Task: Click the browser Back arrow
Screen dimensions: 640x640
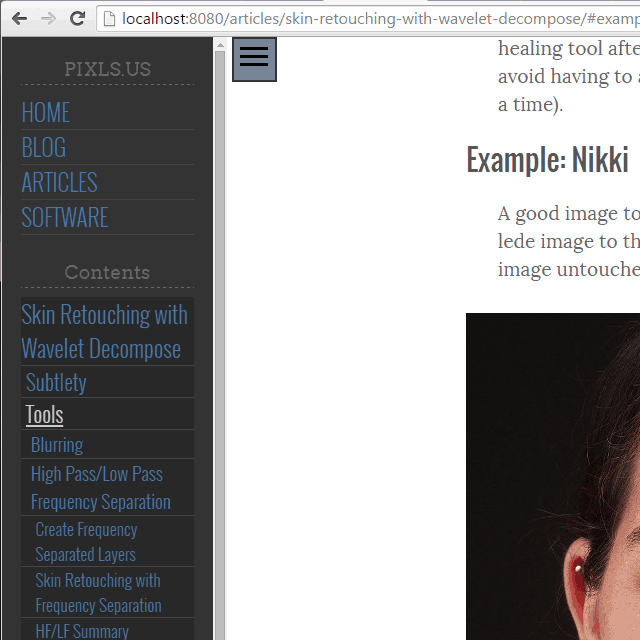Action: click(19, 18)
